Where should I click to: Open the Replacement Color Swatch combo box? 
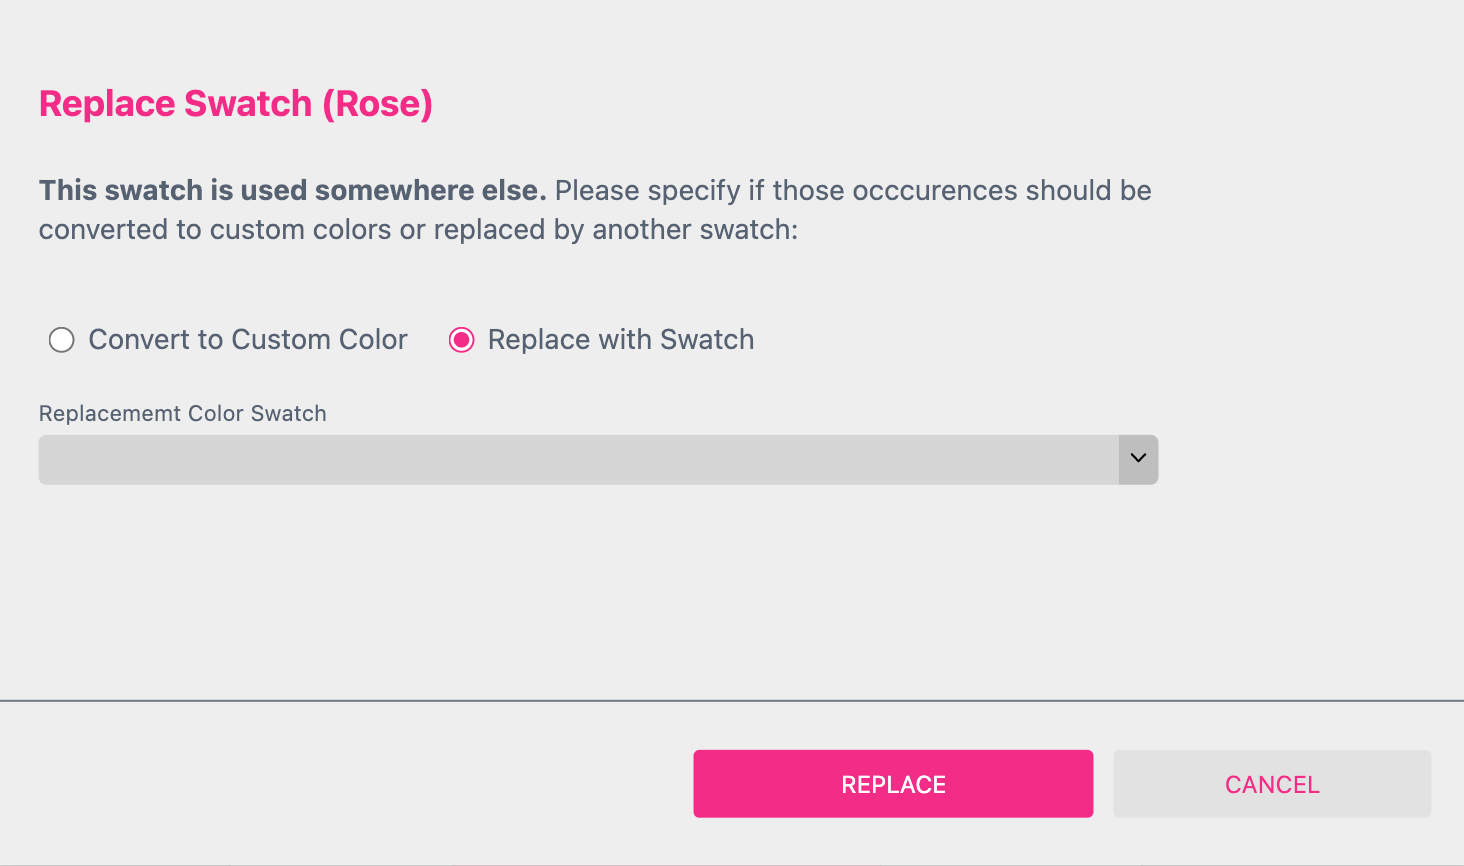click(578, 459)
